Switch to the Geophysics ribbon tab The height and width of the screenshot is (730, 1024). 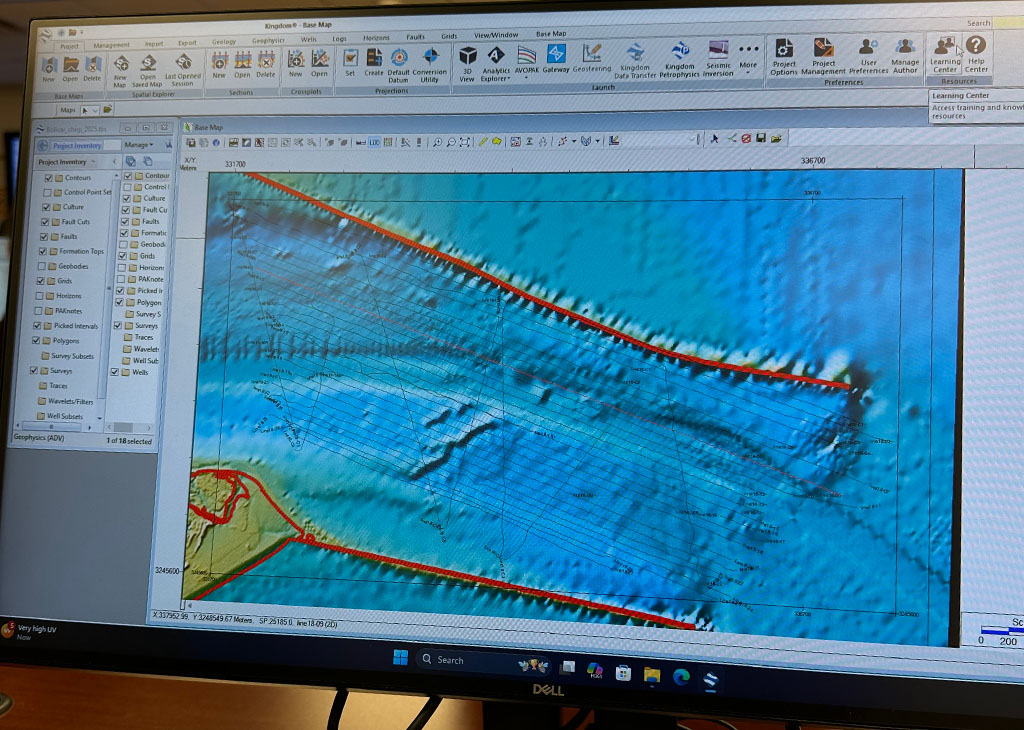(268, 42)
